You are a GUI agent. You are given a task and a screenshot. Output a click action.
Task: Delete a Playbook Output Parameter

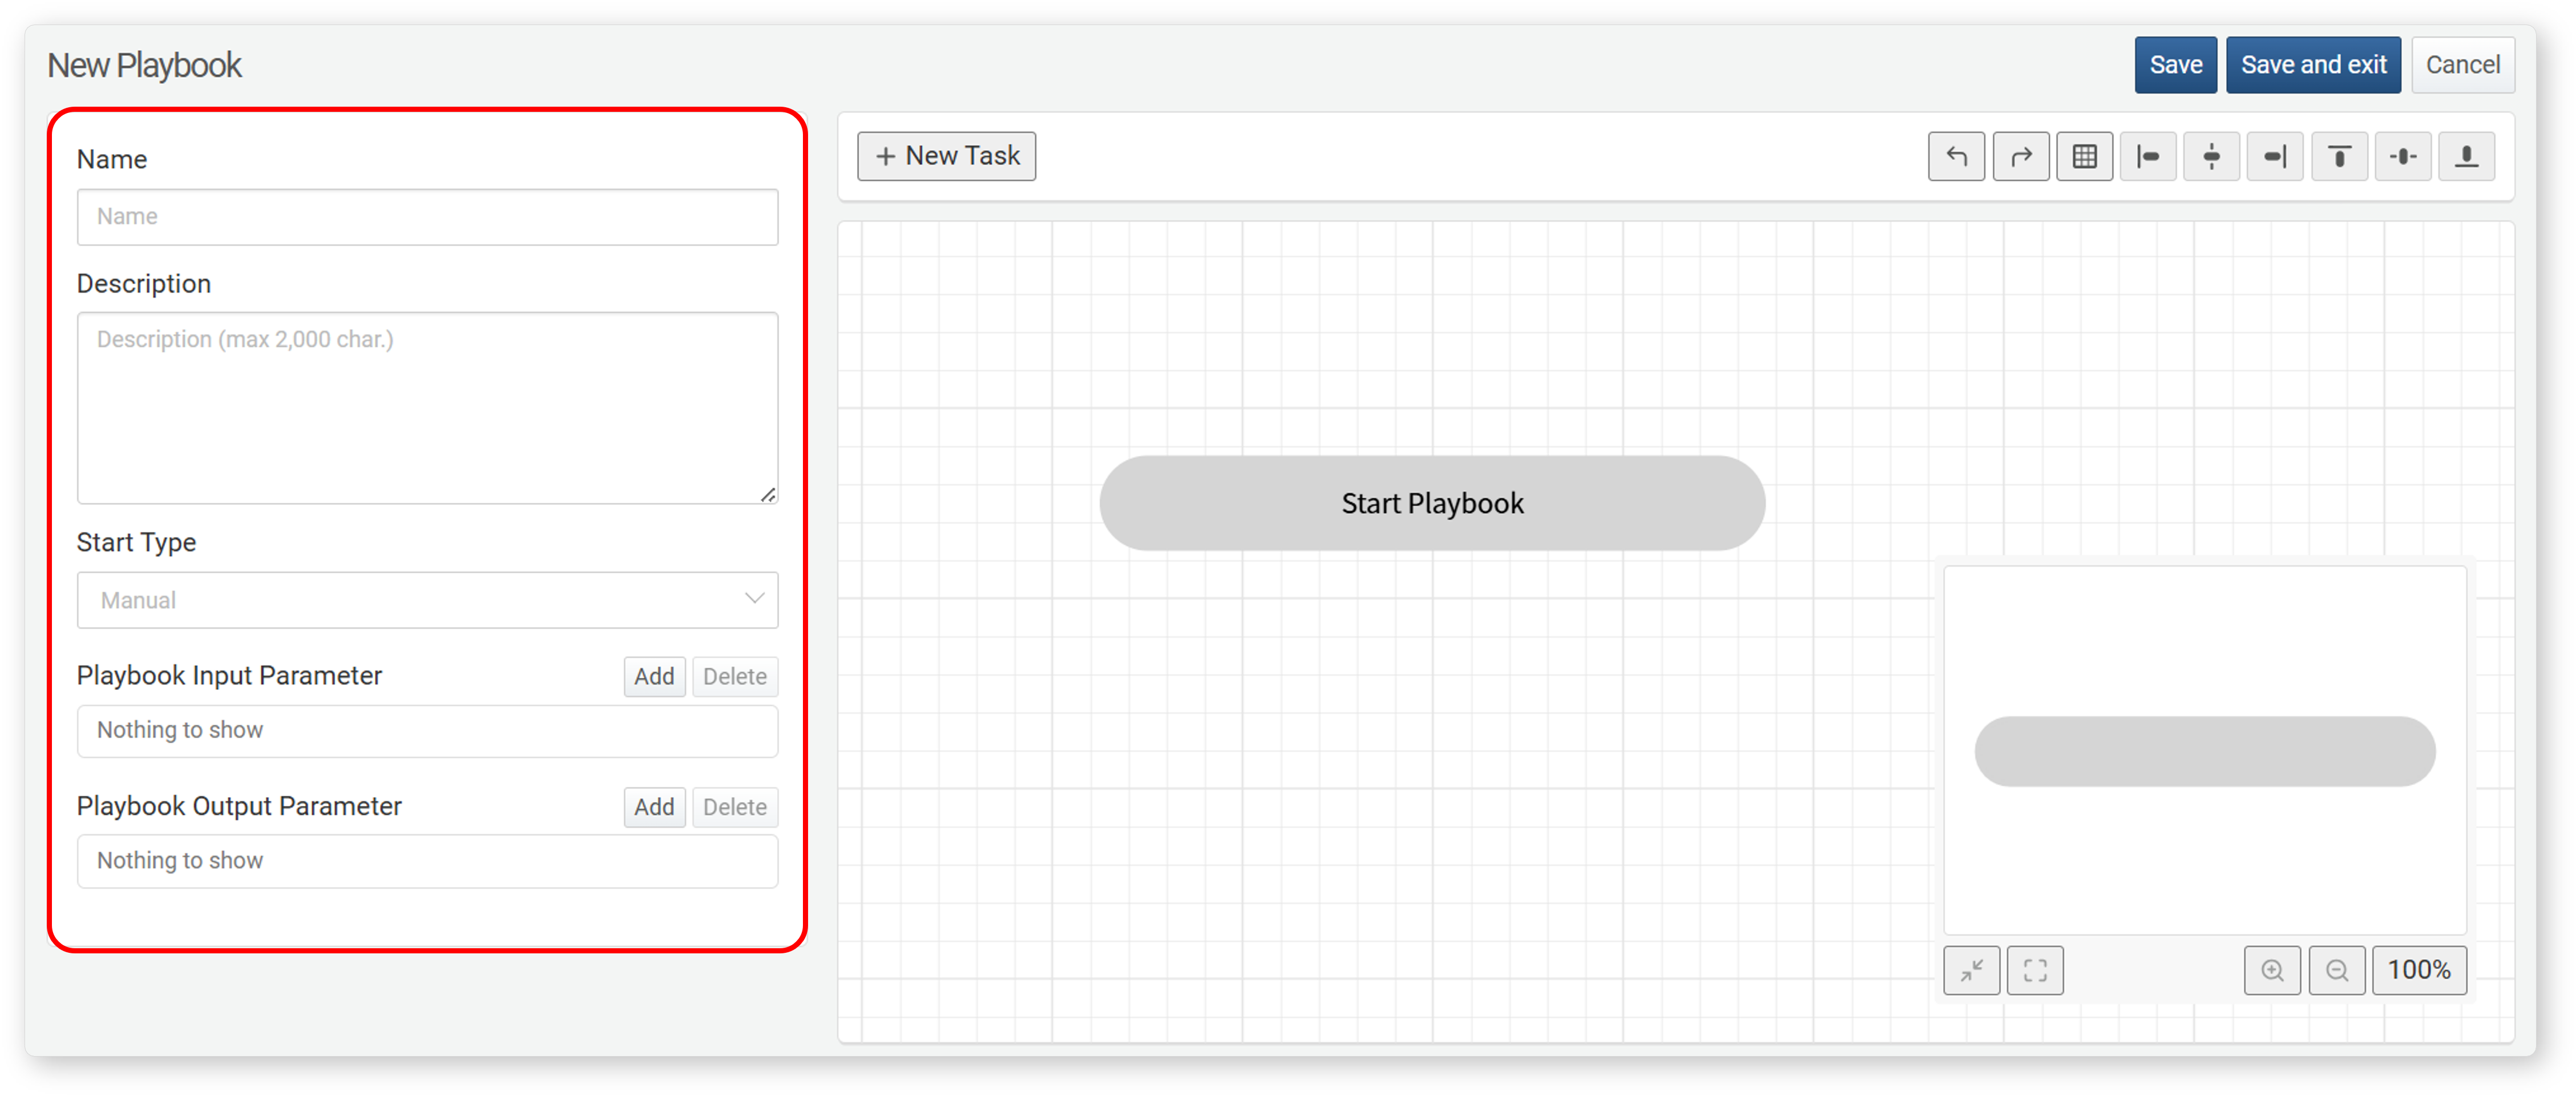tap(734, 807)
